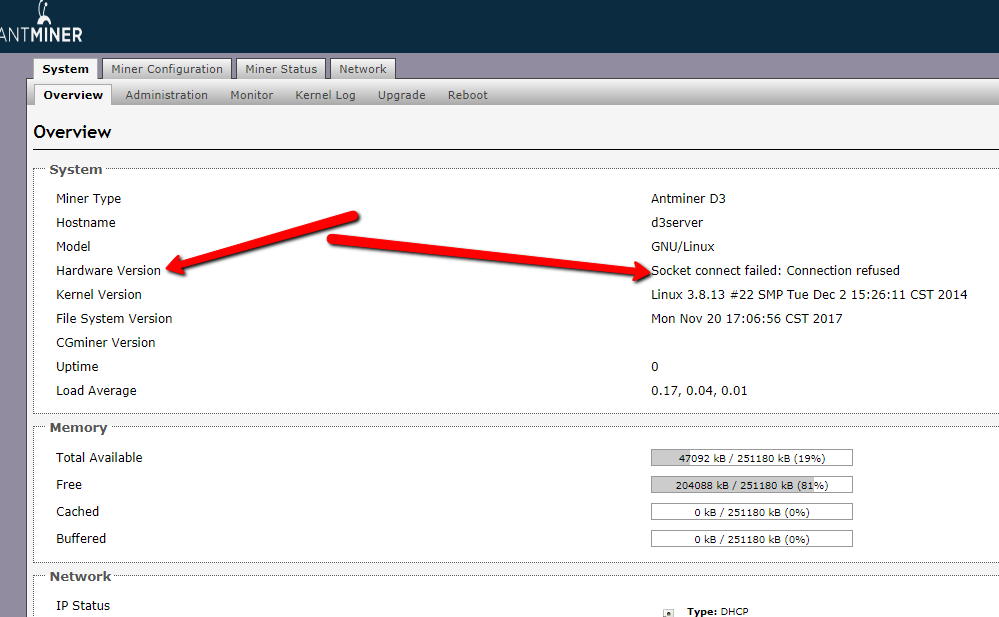
Task: Open the Miner Configuration tab
Action: [167, 69]
